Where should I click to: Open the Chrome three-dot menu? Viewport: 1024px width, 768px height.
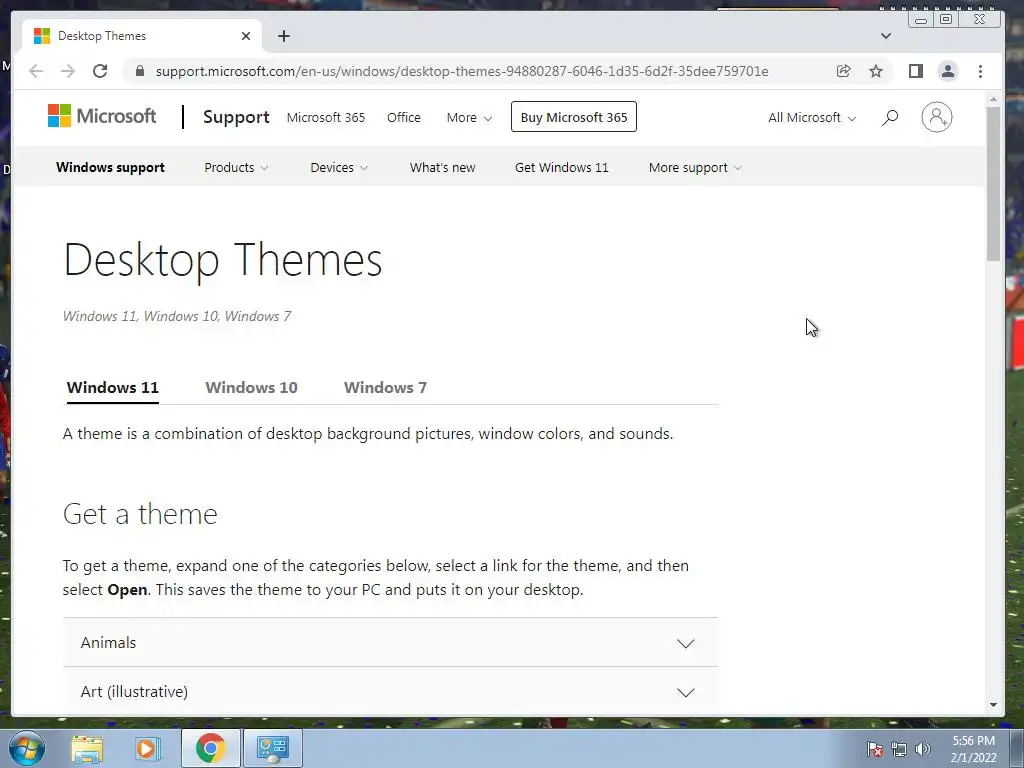(980, 71)
